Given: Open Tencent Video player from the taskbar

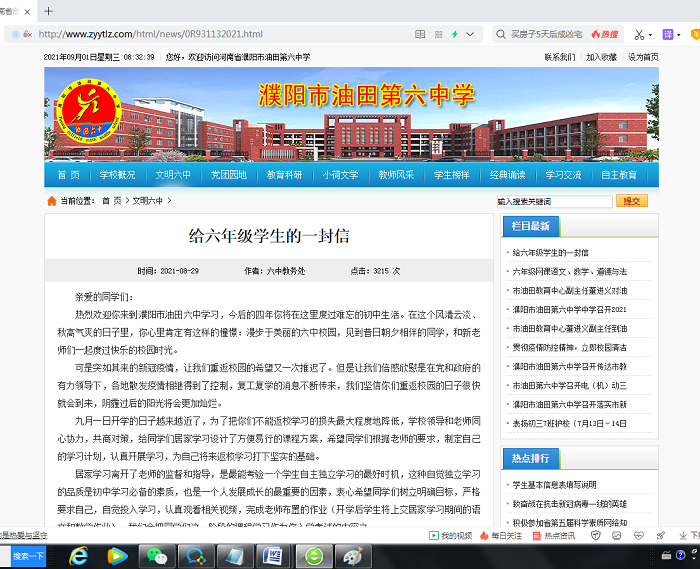Looking at the screenshot, I should point(117,556).
